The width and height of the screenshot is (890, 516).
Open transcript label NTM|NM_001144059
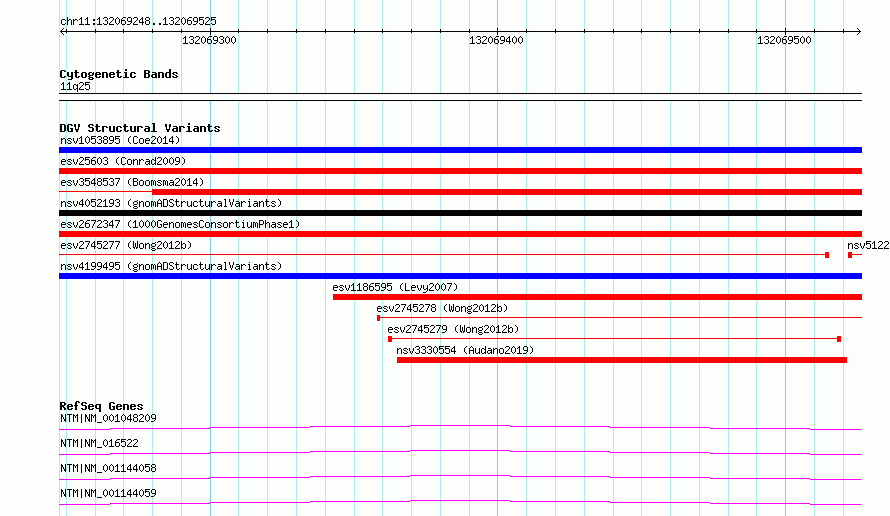pos(108,493)
